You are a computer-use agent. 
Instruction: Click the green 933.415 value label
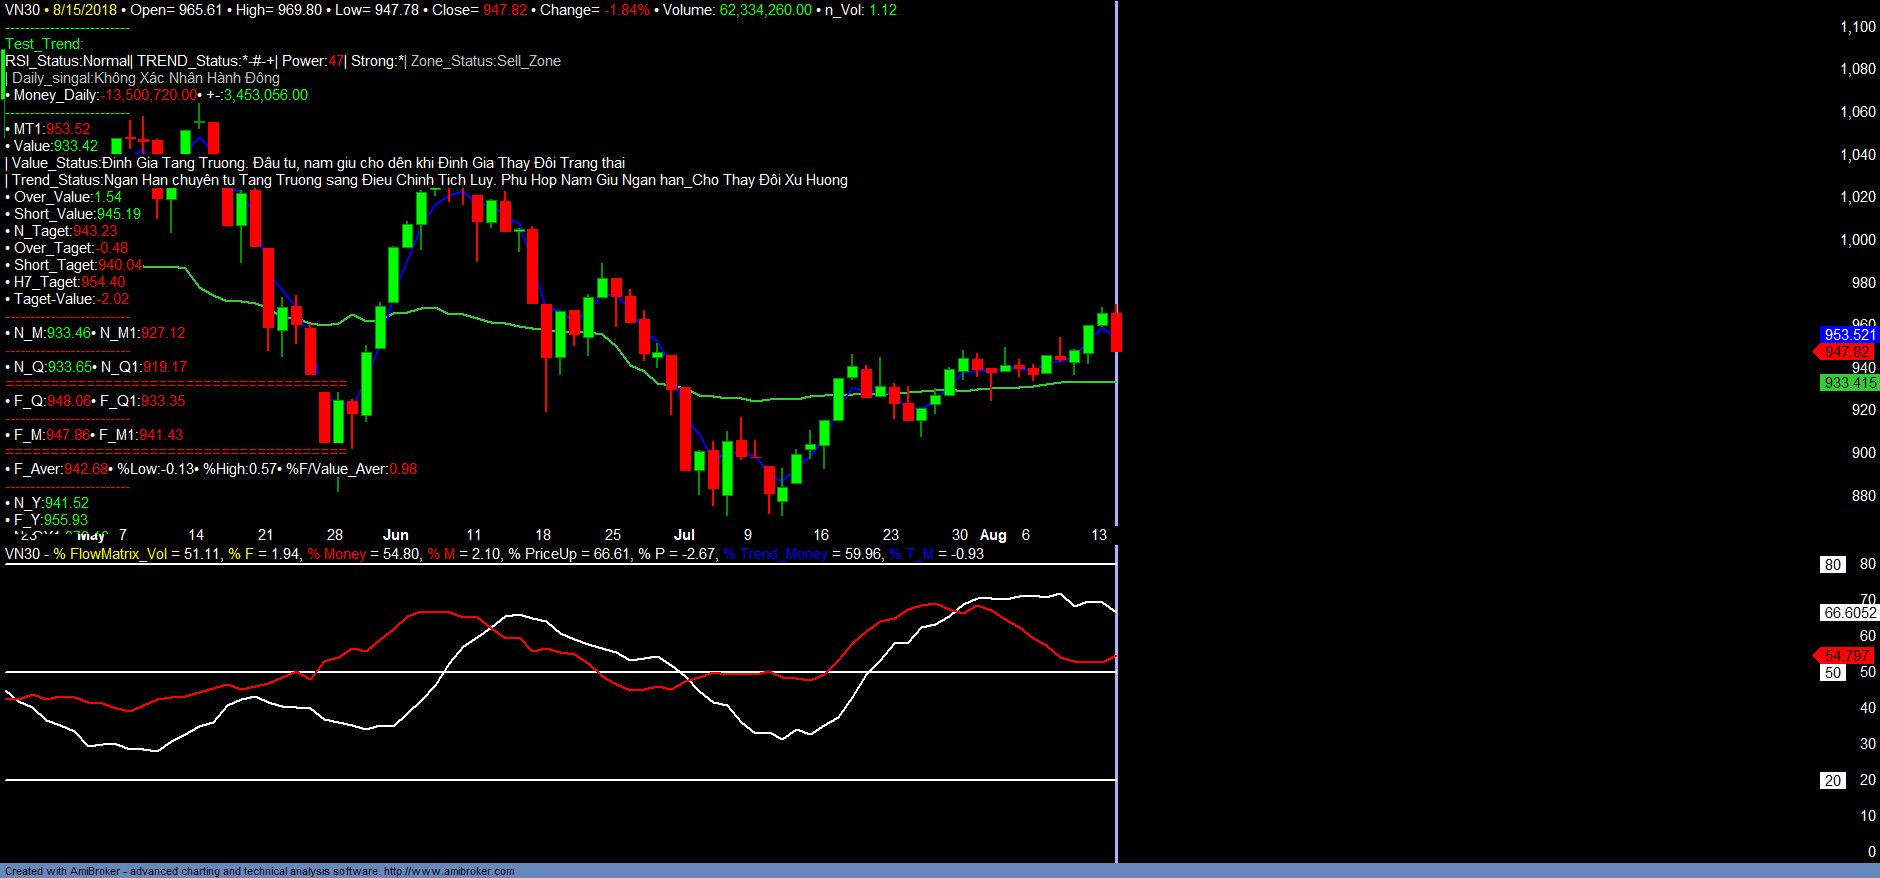click(1849, 383)
